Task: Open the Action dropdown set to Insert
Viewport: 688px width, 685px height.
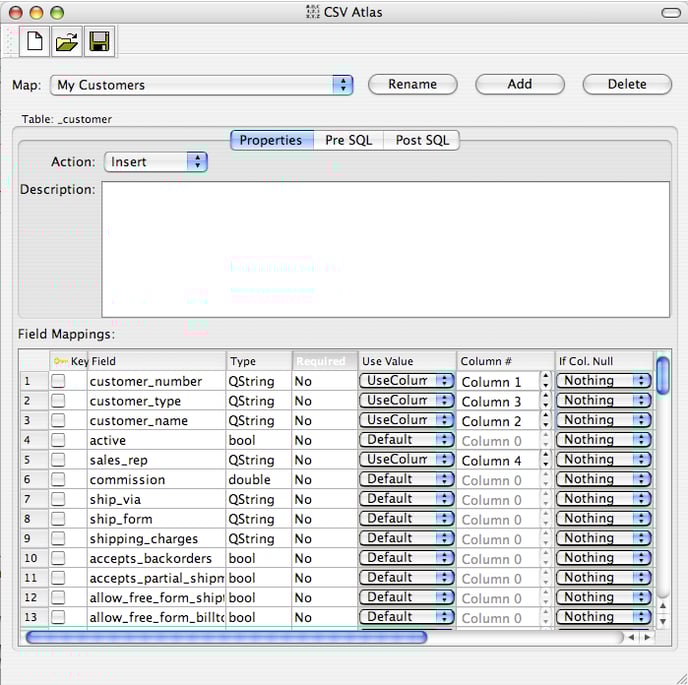Action: (x=156, y=162)
